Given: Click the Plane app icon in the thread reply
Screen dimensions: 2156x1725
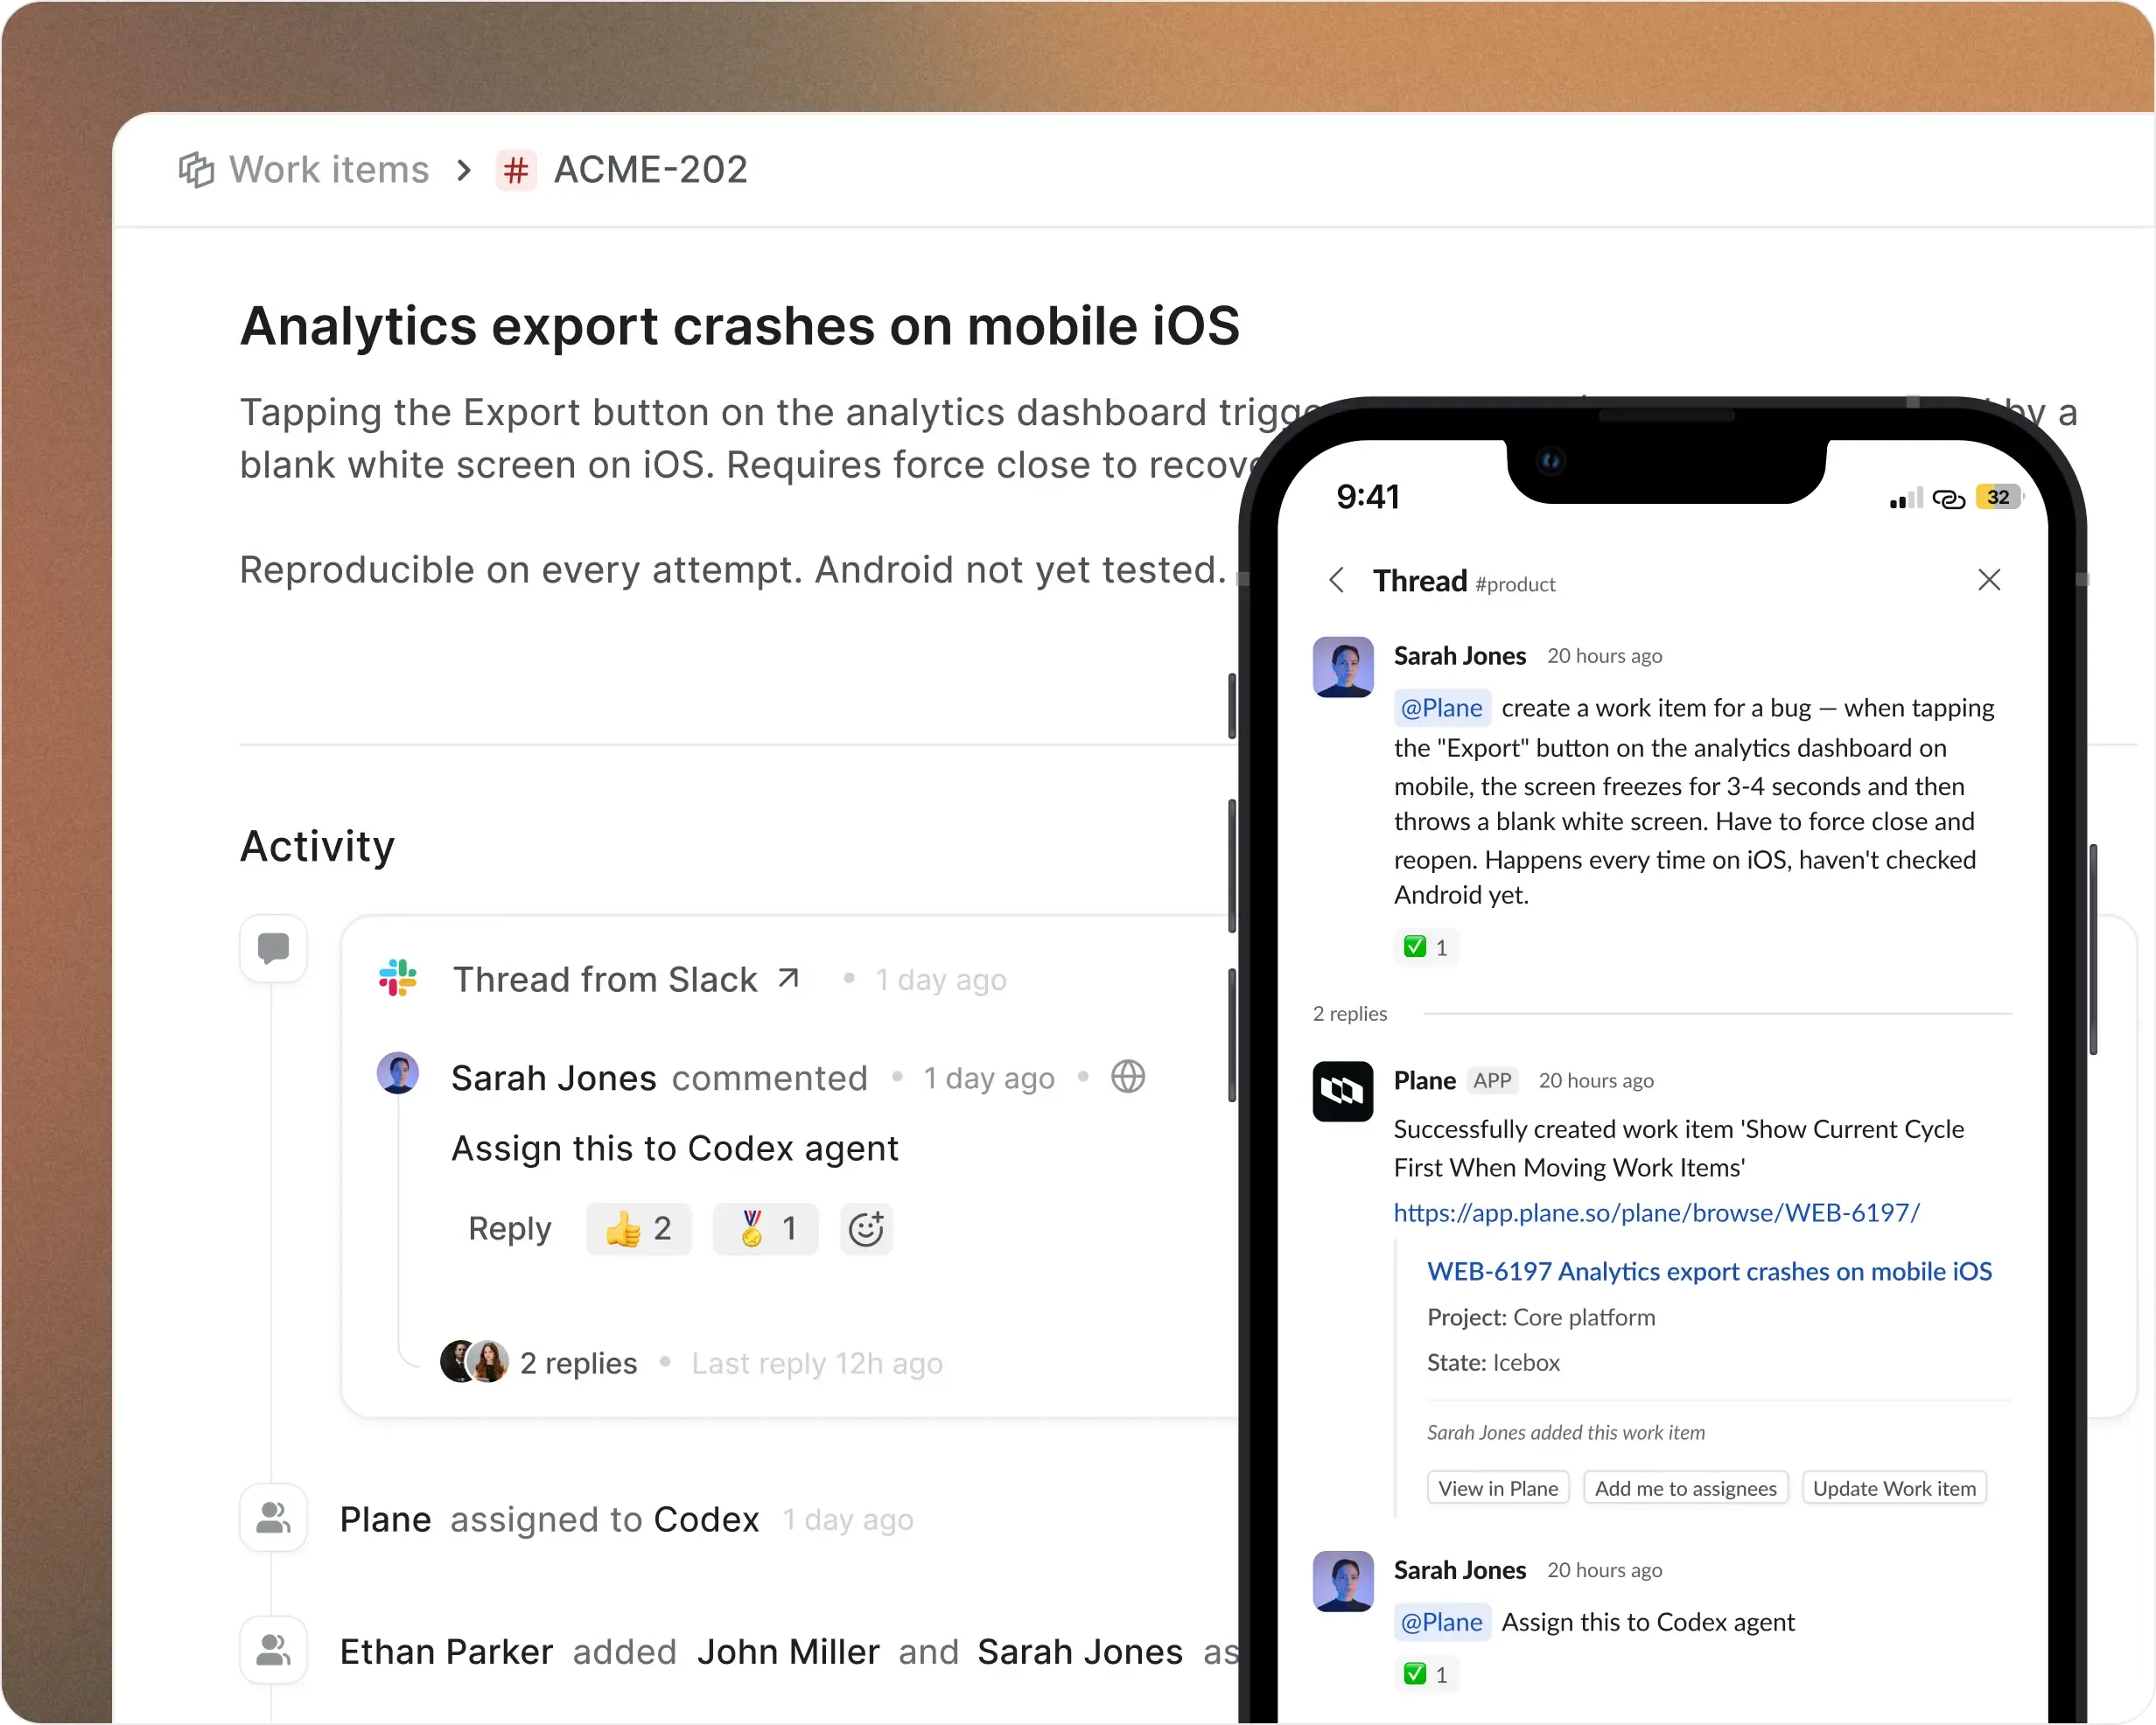Looking at the screenshot, I should point(1341,1092).
